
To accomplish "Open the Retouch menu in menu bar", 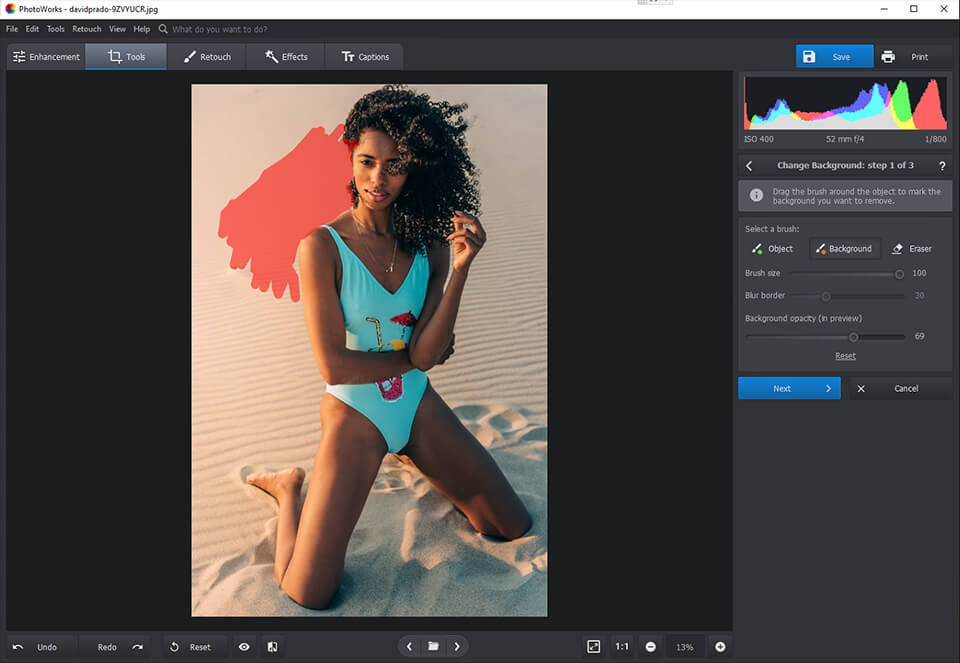I will point(87,29).
